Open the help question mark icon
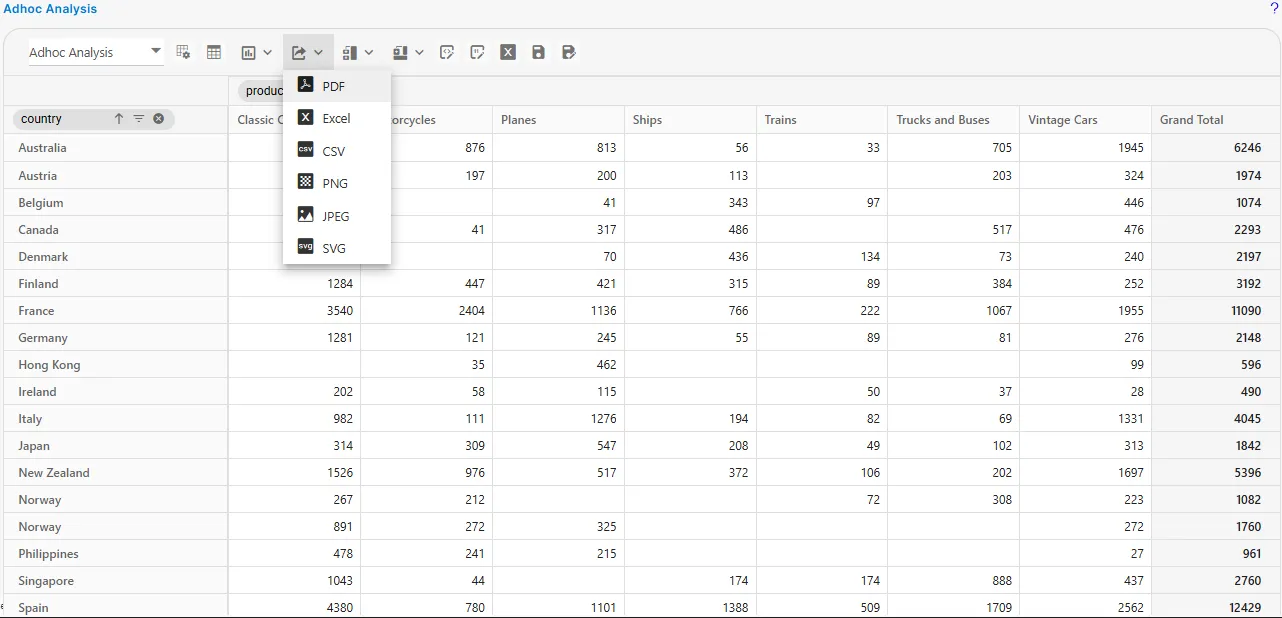 click(1274, 8)
